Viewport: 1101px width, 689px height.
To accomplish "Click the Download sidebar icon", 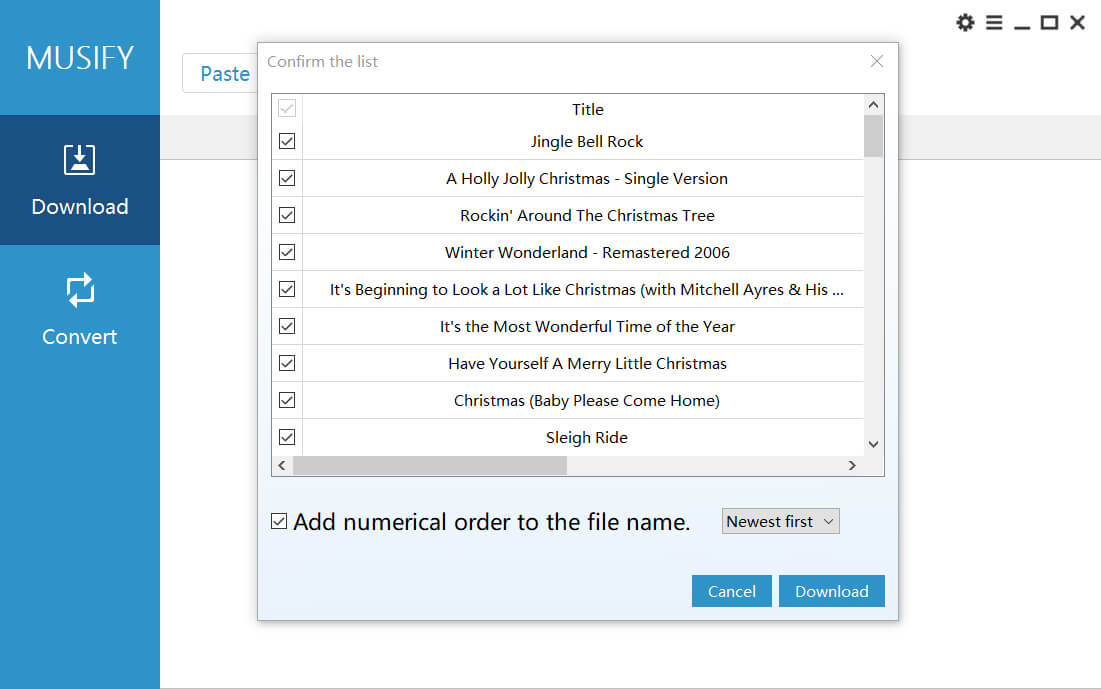I will tap(79, 160).
